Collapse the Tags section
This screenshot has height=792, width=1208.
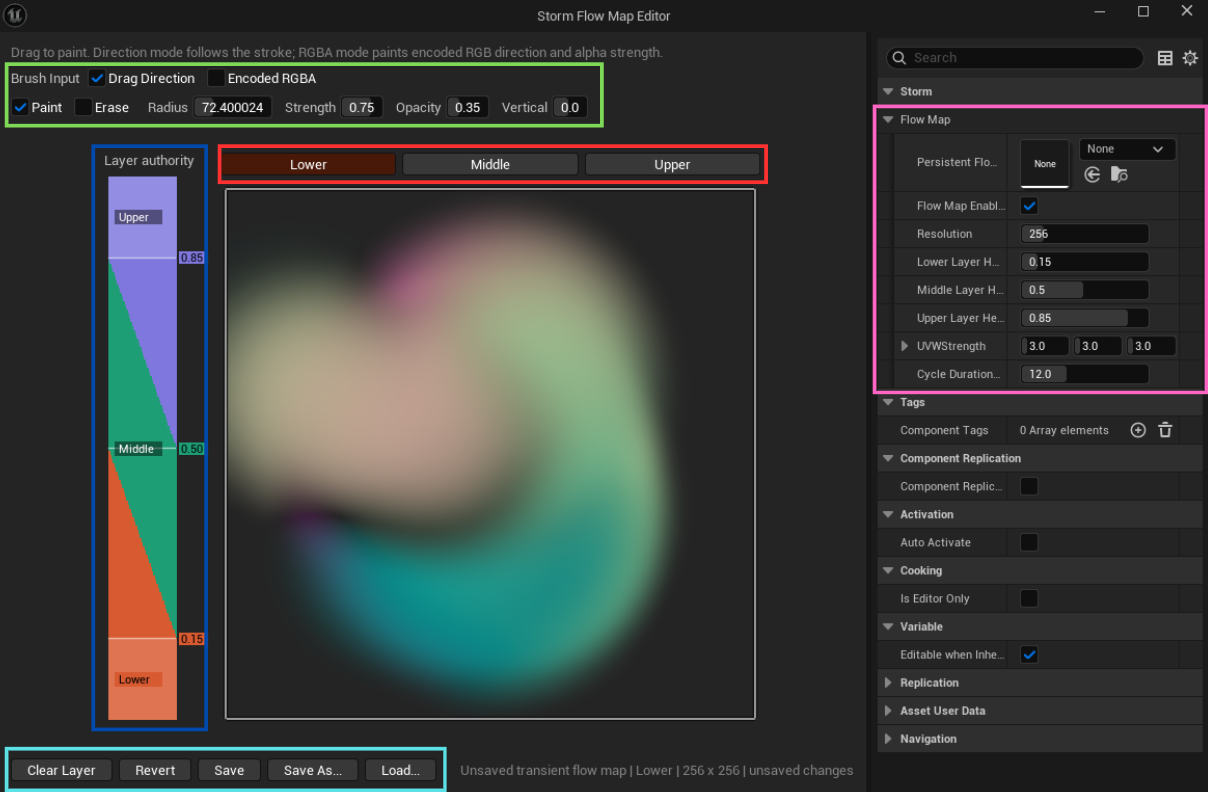tap(888, 402)
